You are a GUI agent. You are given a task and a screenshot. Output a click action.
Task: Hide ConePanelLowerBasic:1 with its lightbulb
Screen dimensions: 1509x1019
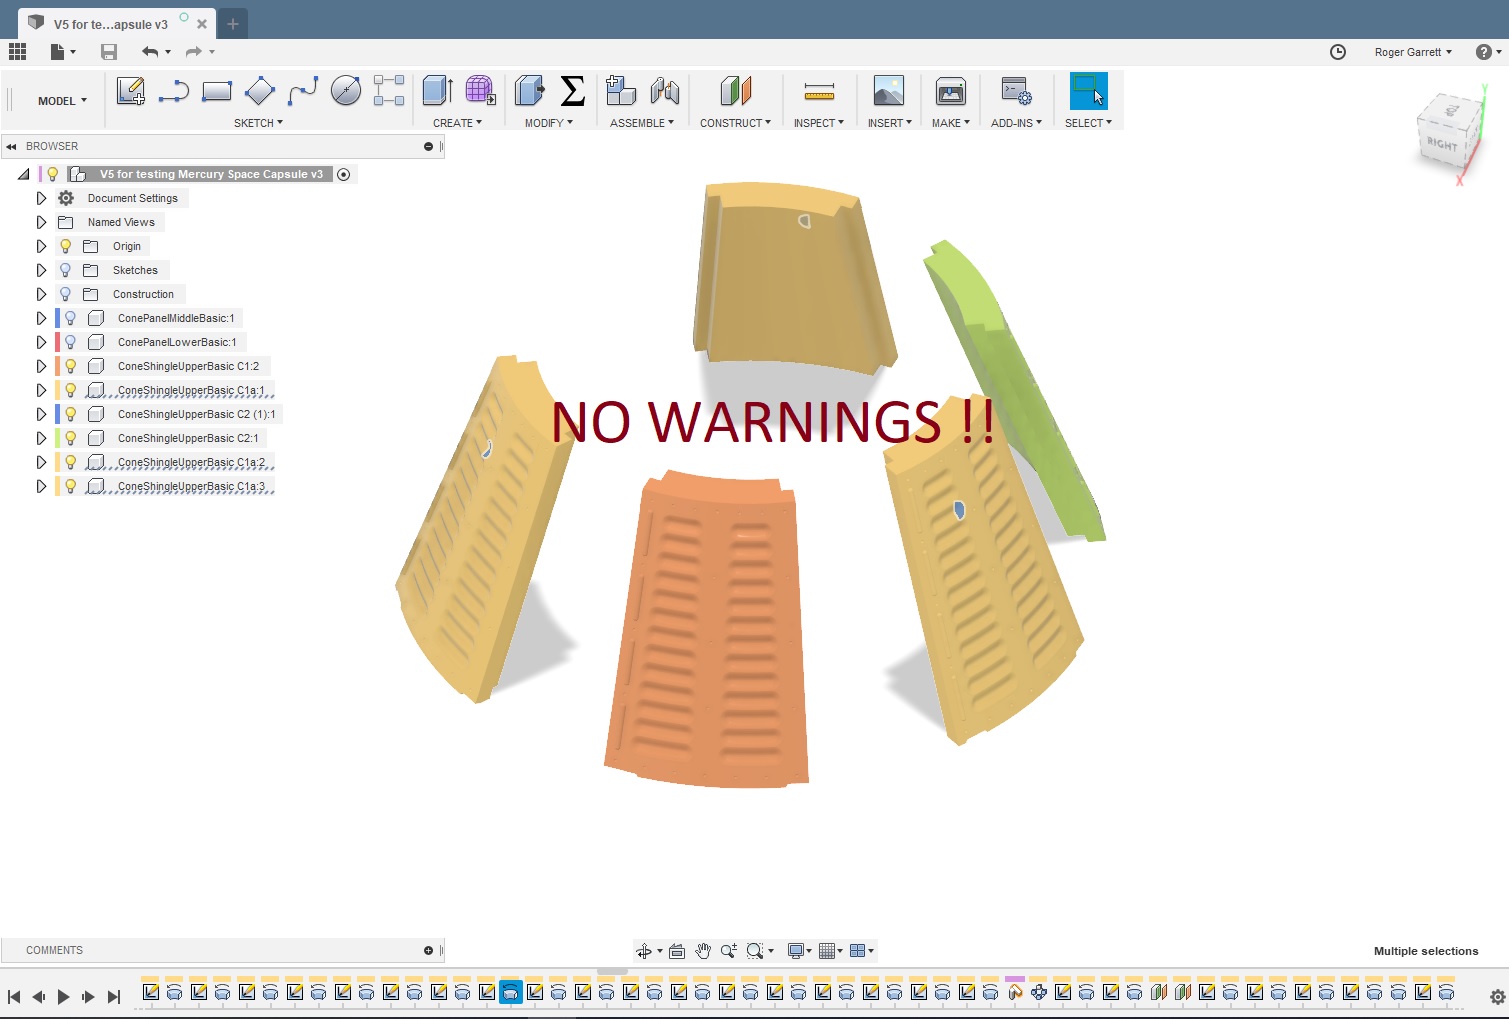coord(69,342)
